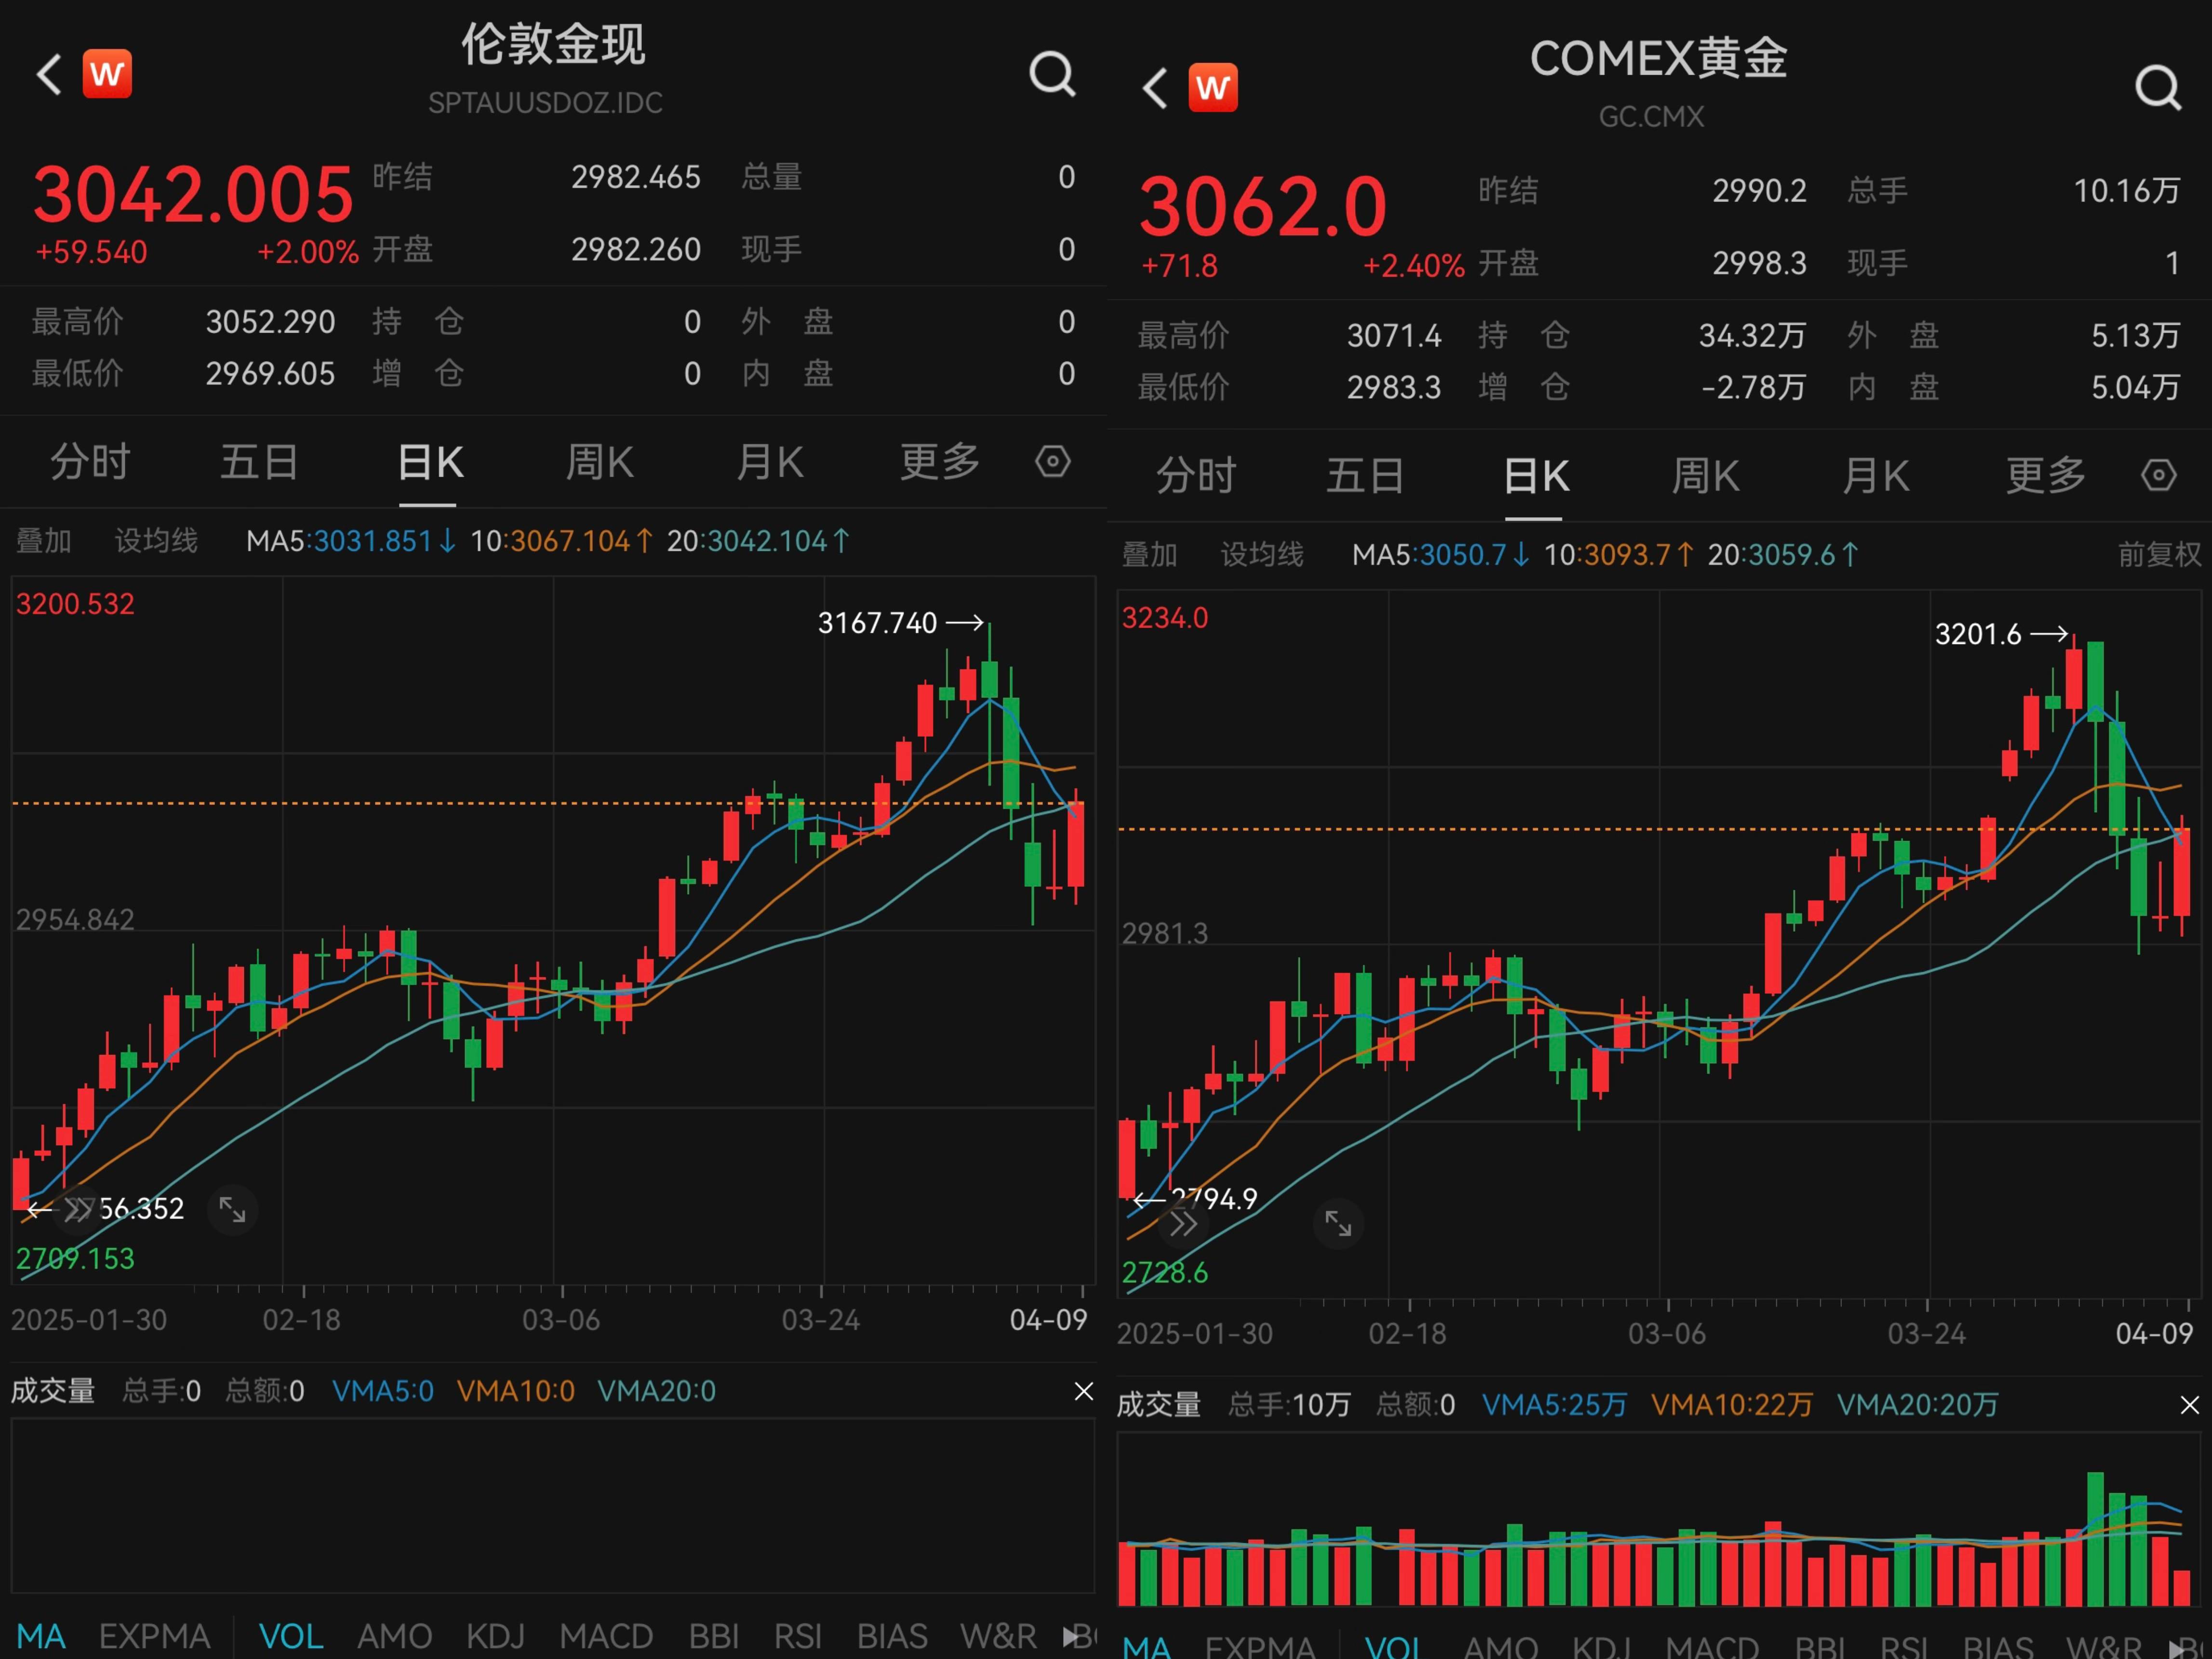The image size is (2212, 1659).
Task: Toggle VOL sub-indicator on 伦敦金现
Action: point(291,1636)
